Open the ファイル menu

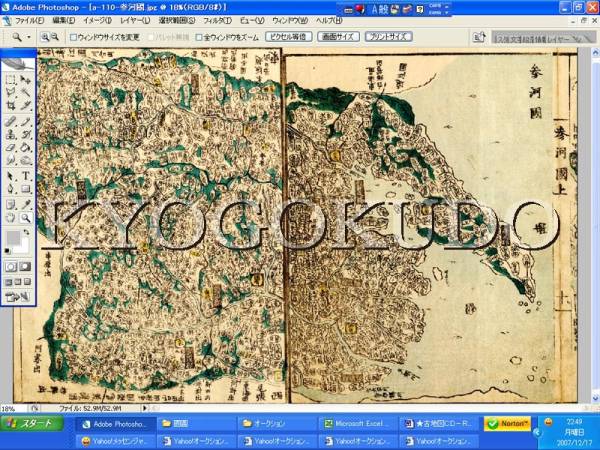coord(29,21)
